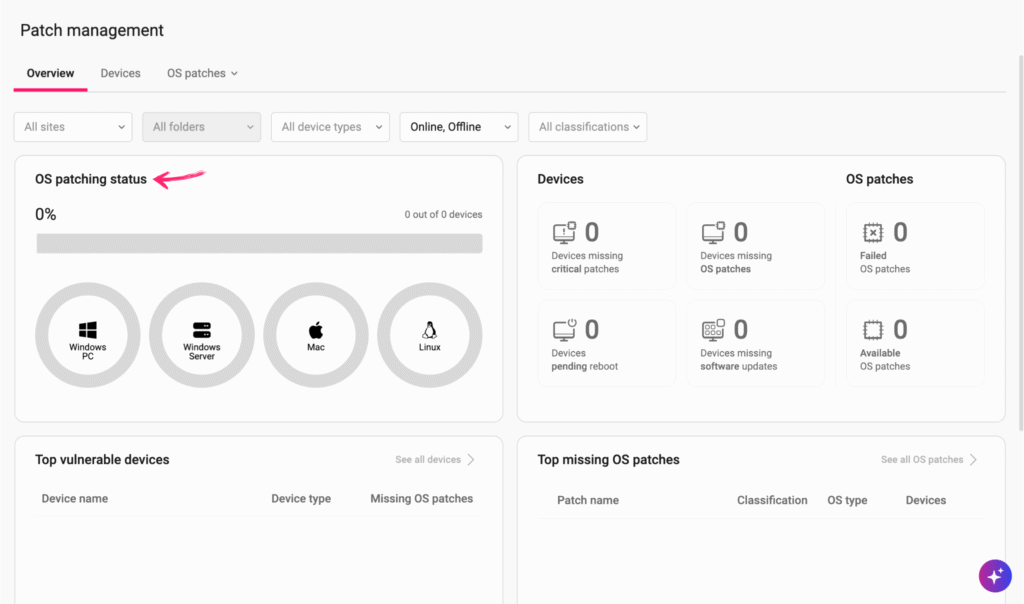Screen dimensions: 1024x604
Task: Open the OS patches tab menu
Action: pyautogui.click(x=202, y=73)
